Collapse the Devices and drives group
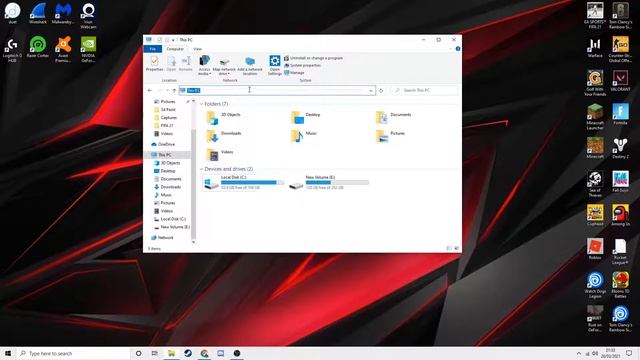 click(201, 169)
